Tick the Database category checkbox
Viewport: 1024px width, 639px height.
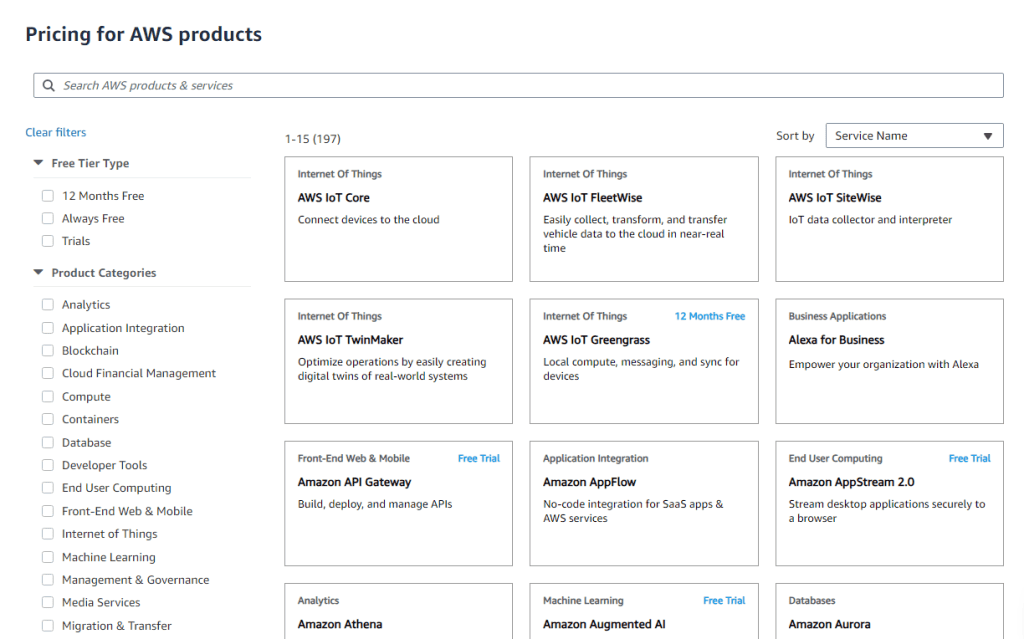48,442
